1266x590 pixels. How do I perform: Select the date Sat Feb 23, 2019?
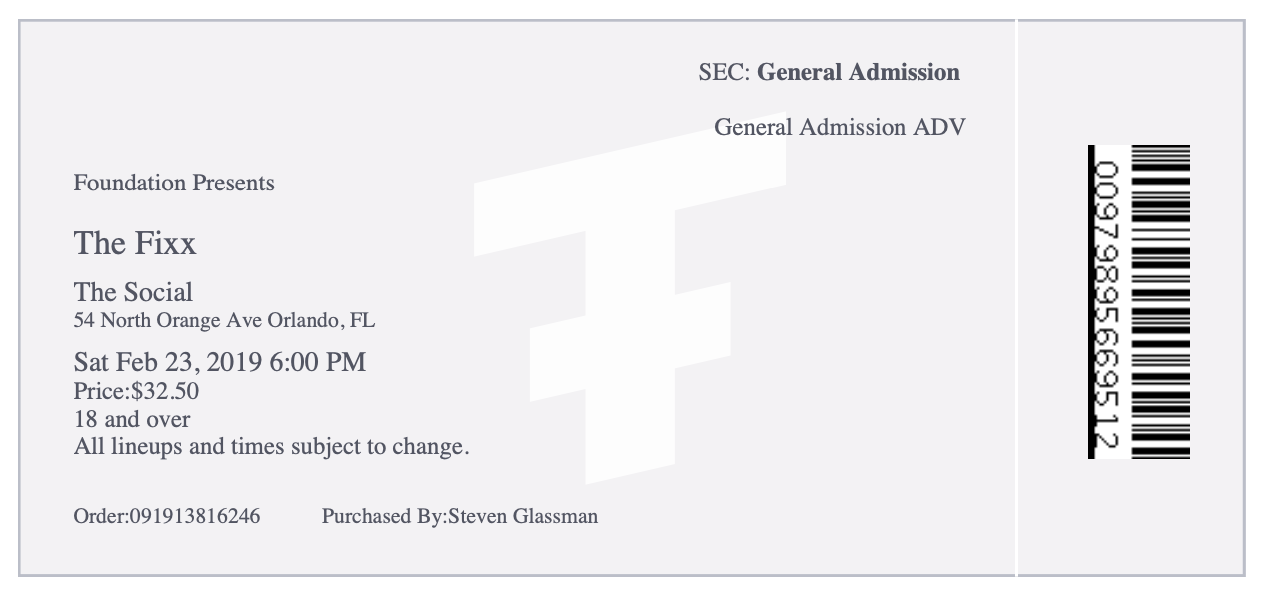point(168,362)
